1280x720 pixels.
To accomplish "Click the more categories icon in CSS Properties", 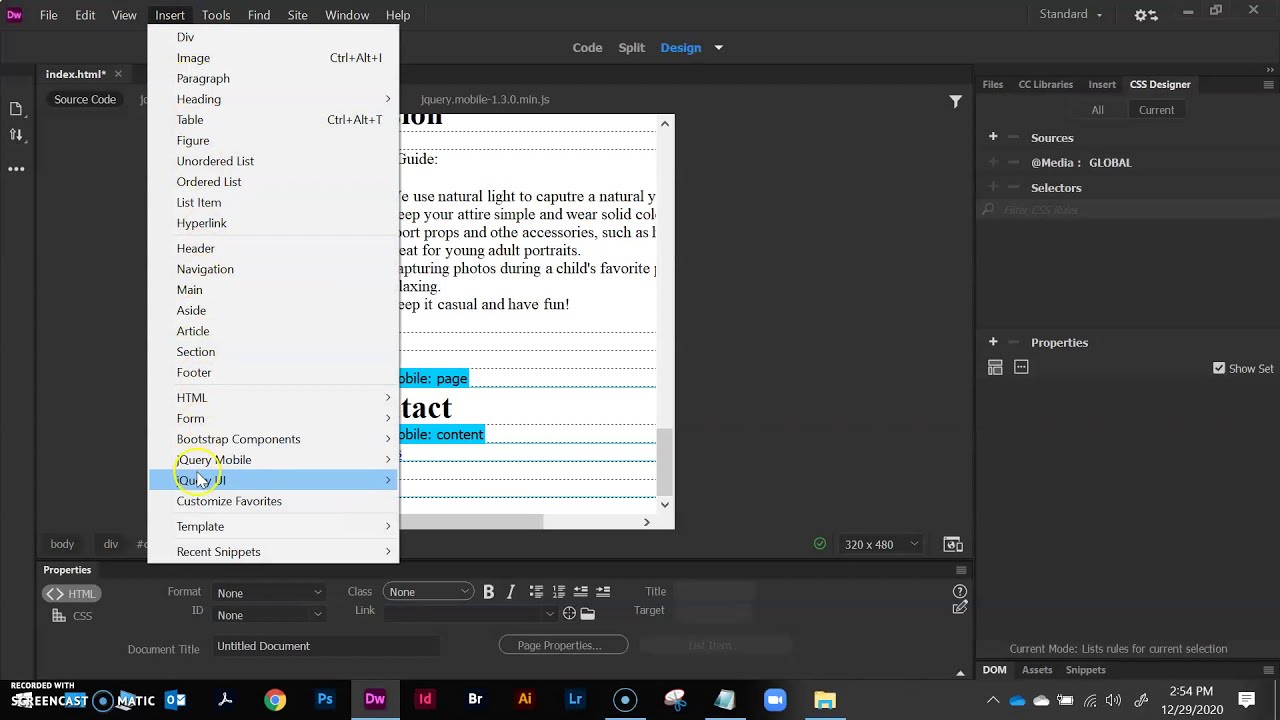I will [x=1021, y=368].
